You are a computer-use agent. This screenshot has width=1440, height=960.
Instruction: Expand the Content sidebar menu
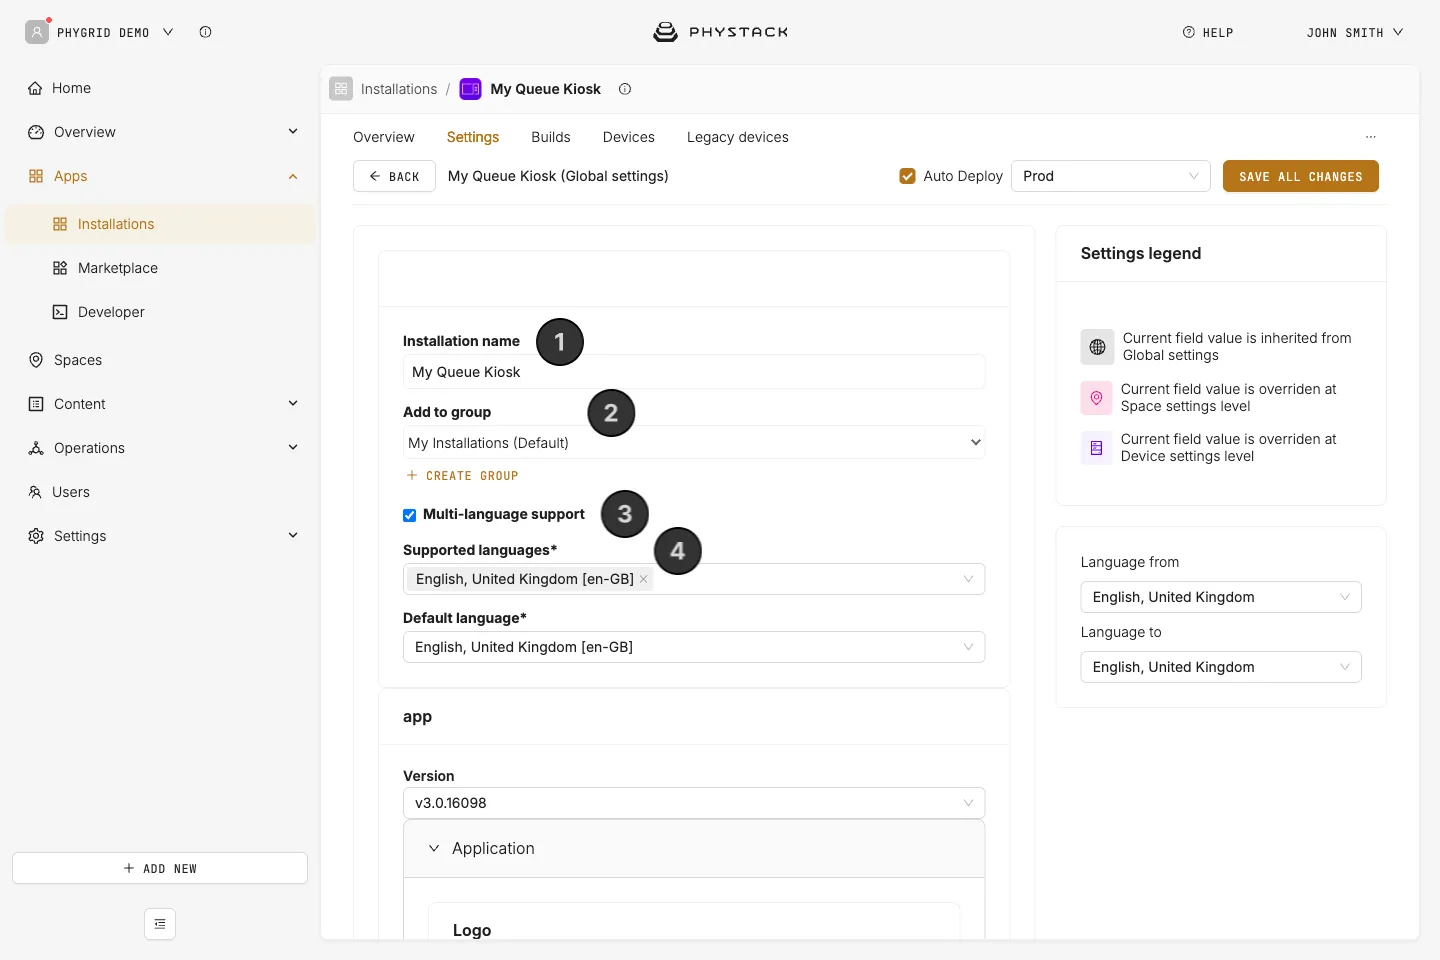point(293,404)
